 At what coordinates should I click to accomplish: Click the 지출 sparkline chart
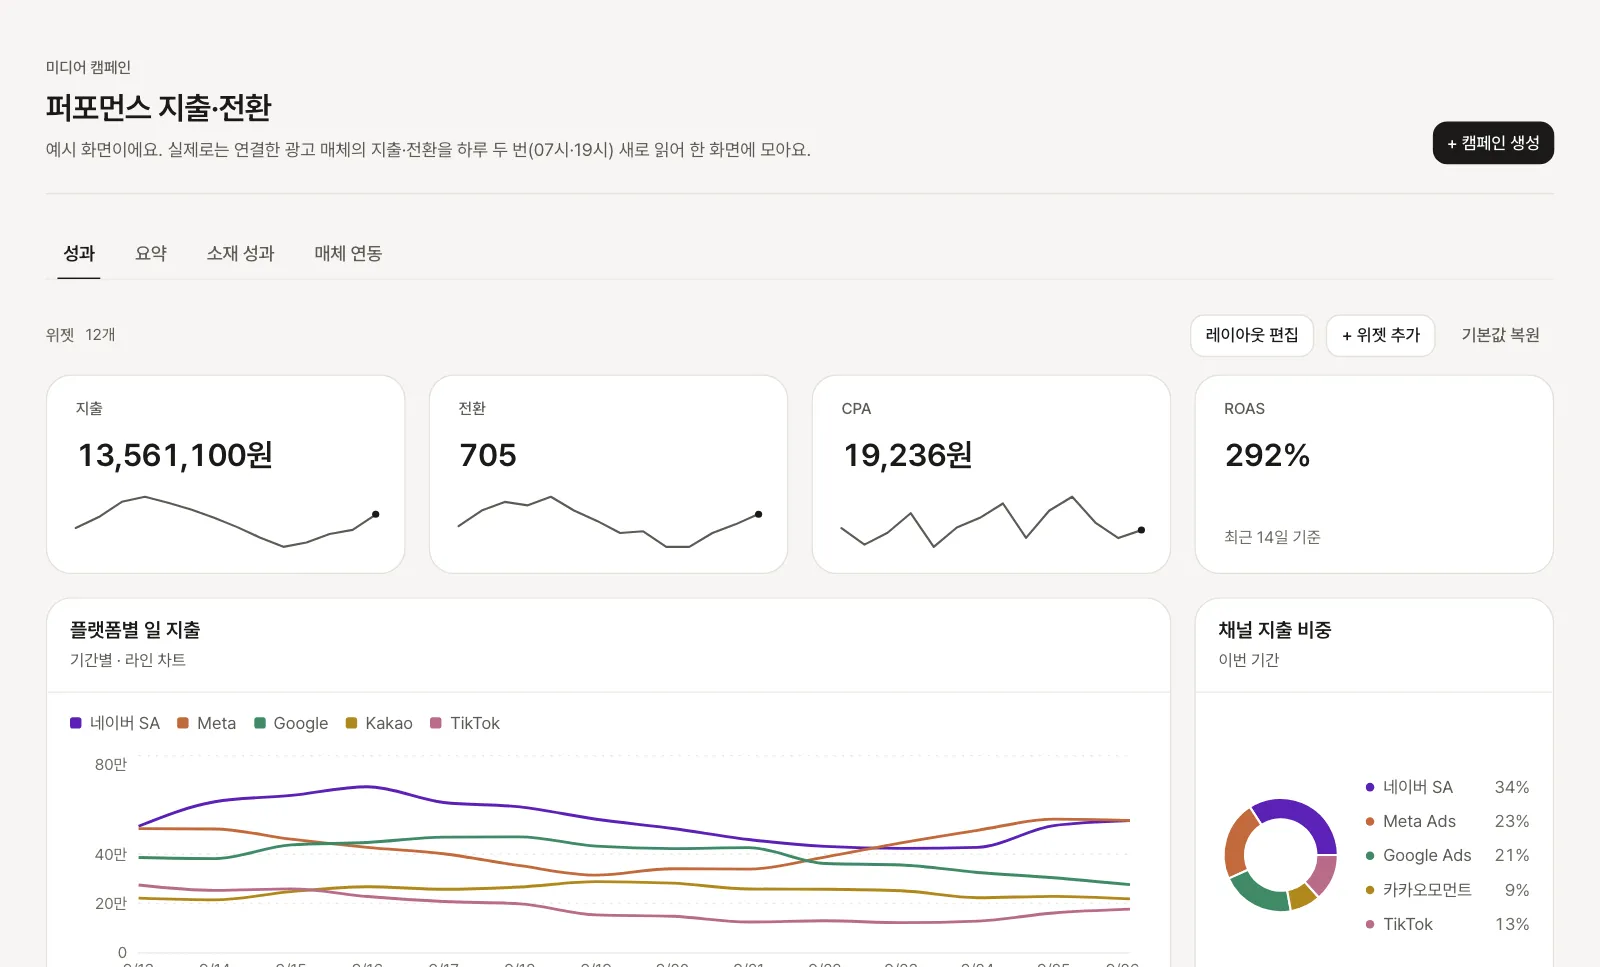coord(226,521)
